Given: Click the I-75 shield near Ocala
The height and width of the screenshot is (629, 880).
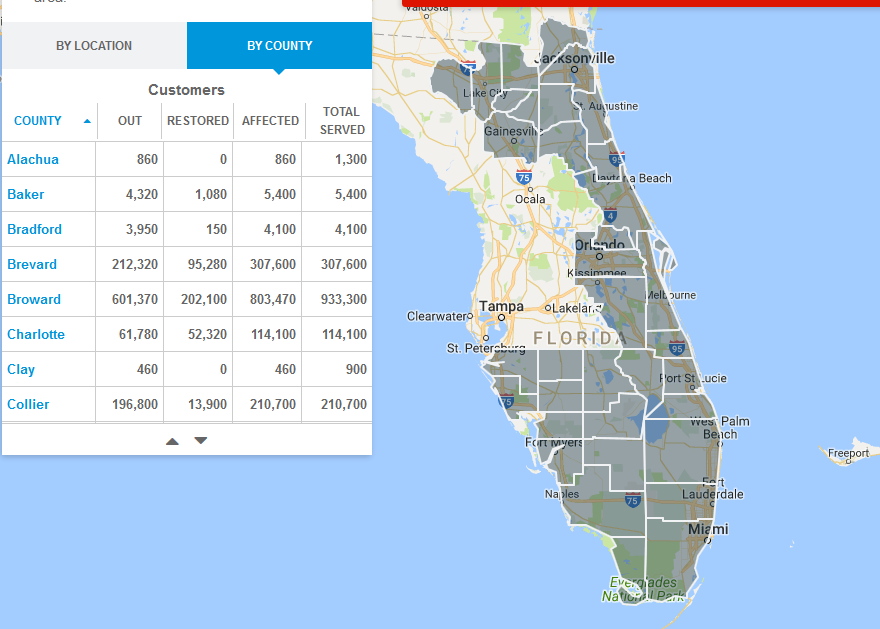Looking at the screenshot, I should 524,177.
